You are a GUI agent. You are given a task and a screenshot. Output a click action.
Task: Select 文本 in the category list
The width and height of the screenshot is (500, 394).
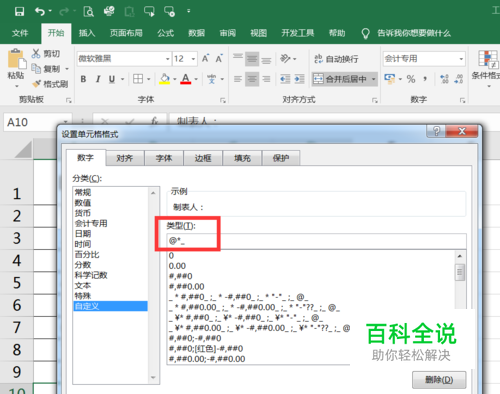(x=110, y=286)
